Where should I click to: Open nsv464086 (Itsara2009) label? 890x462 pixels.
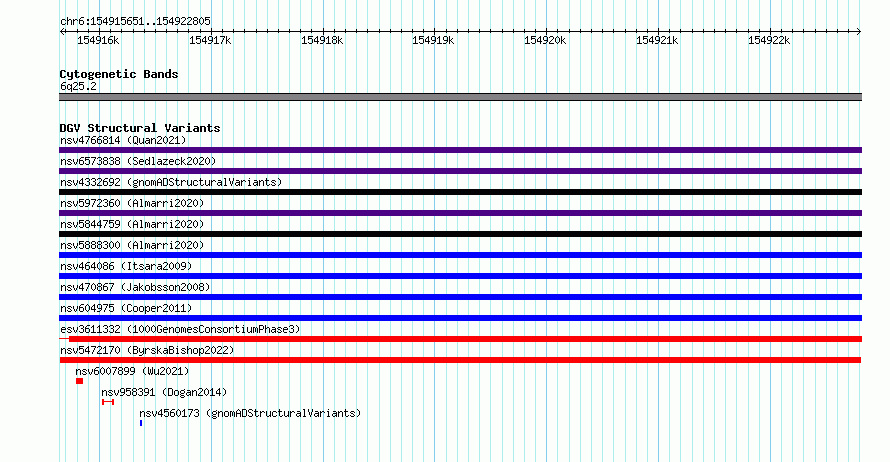point(126,266)
